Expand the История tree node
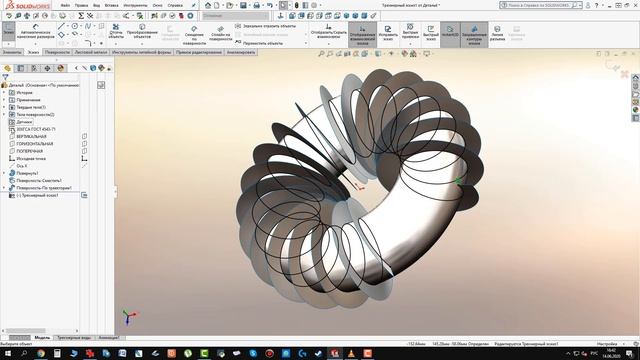The height and width of the screenshot is (360, 640). click(x=4, y=93)
